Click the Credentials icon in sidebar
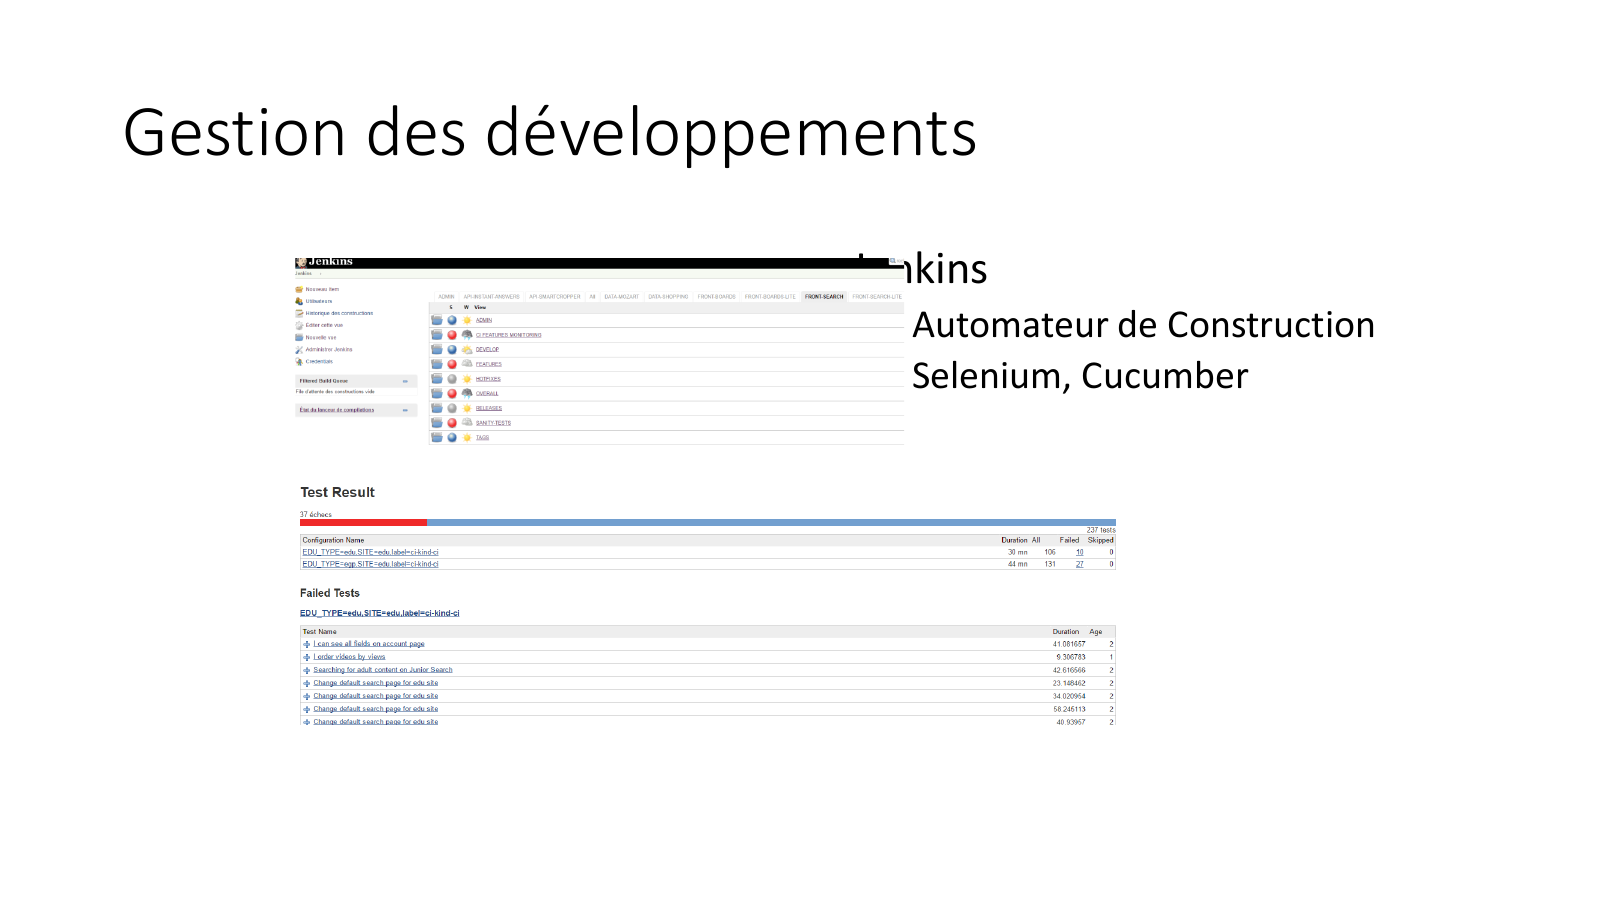This screenshot has height=900, width=1600. point(299,361)
